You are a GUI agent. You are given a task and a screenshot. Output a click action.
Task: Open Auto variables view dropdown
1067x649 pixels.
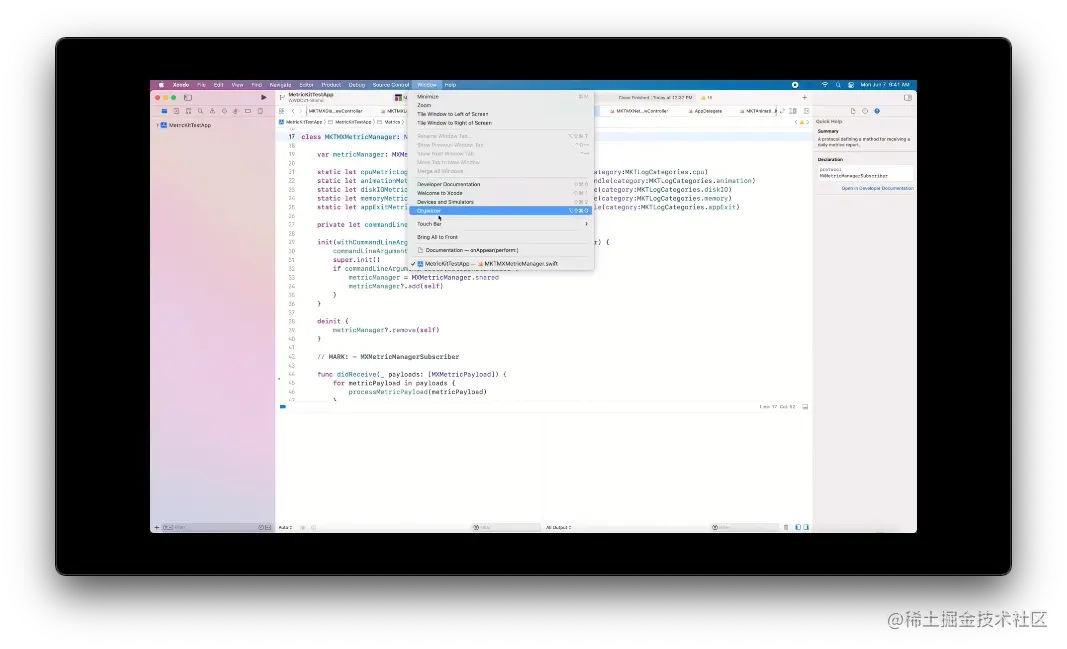click(285, 527)
